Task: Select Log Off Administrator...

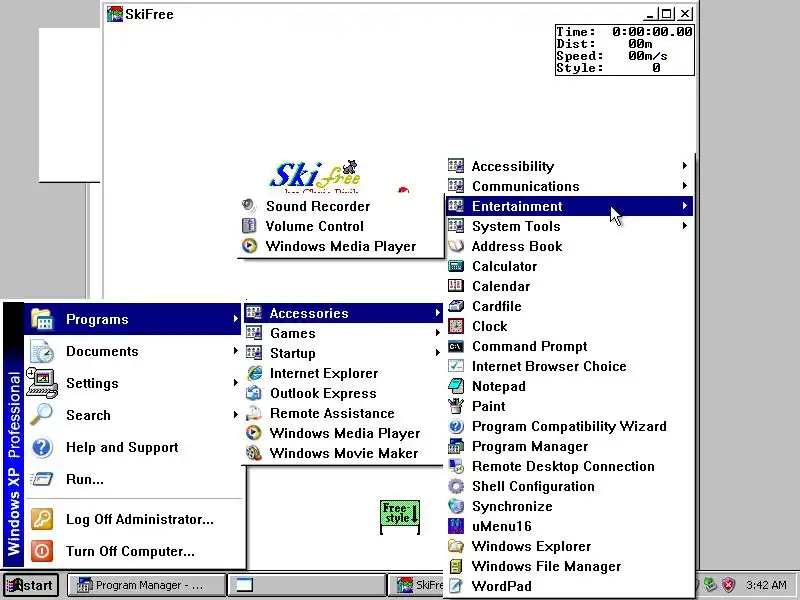Action: tap(133, 519)
